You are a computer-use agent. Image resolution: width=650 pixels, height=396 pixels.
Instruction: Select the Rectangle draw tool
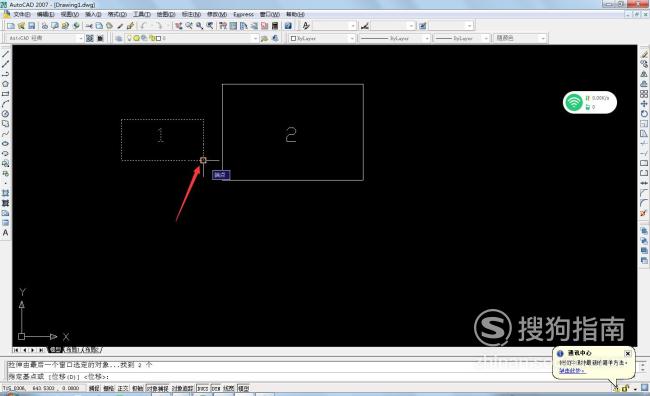5,94
